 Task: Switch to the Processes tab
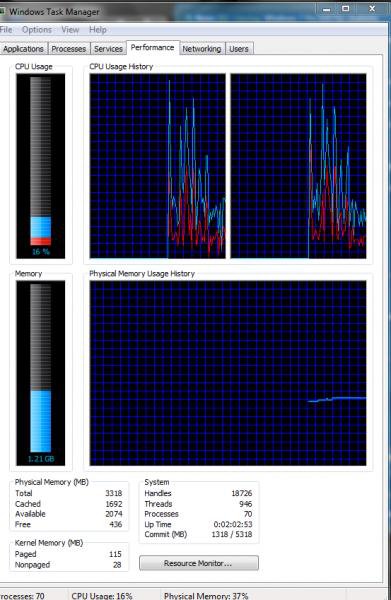69,49
